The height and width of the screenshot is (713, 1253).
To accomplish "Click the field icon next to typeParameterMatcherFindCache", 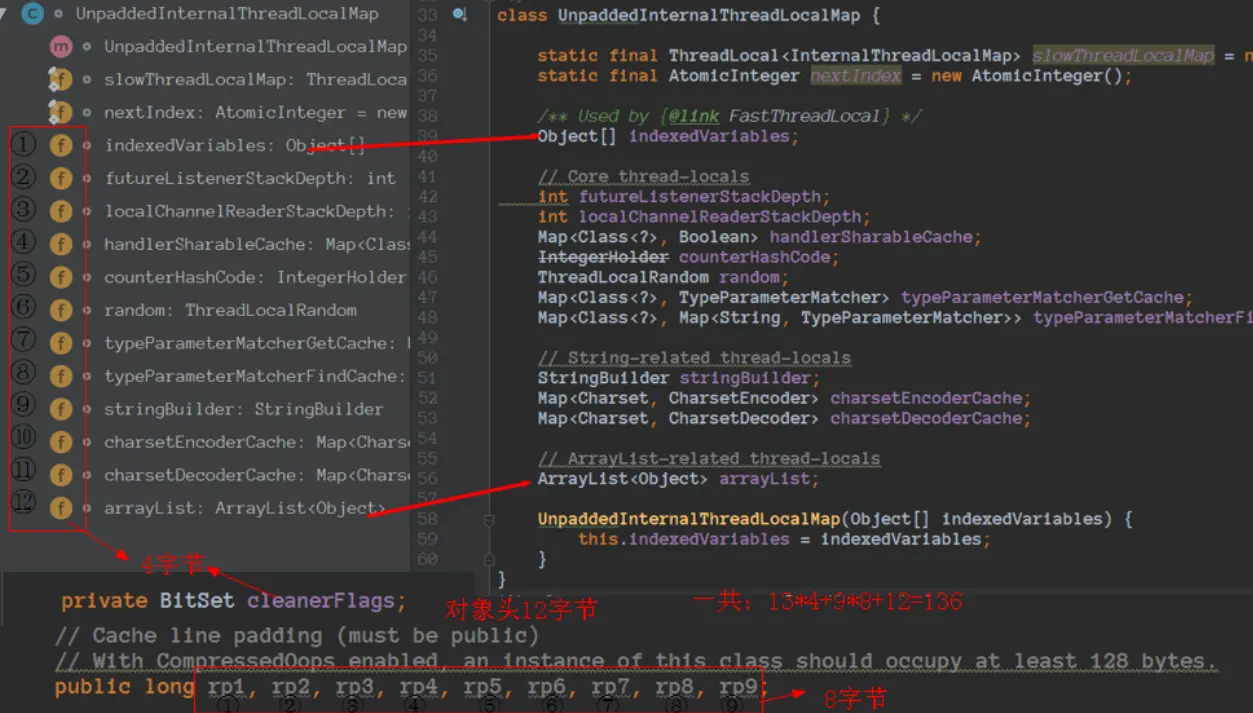I will [x=61, y=376].
